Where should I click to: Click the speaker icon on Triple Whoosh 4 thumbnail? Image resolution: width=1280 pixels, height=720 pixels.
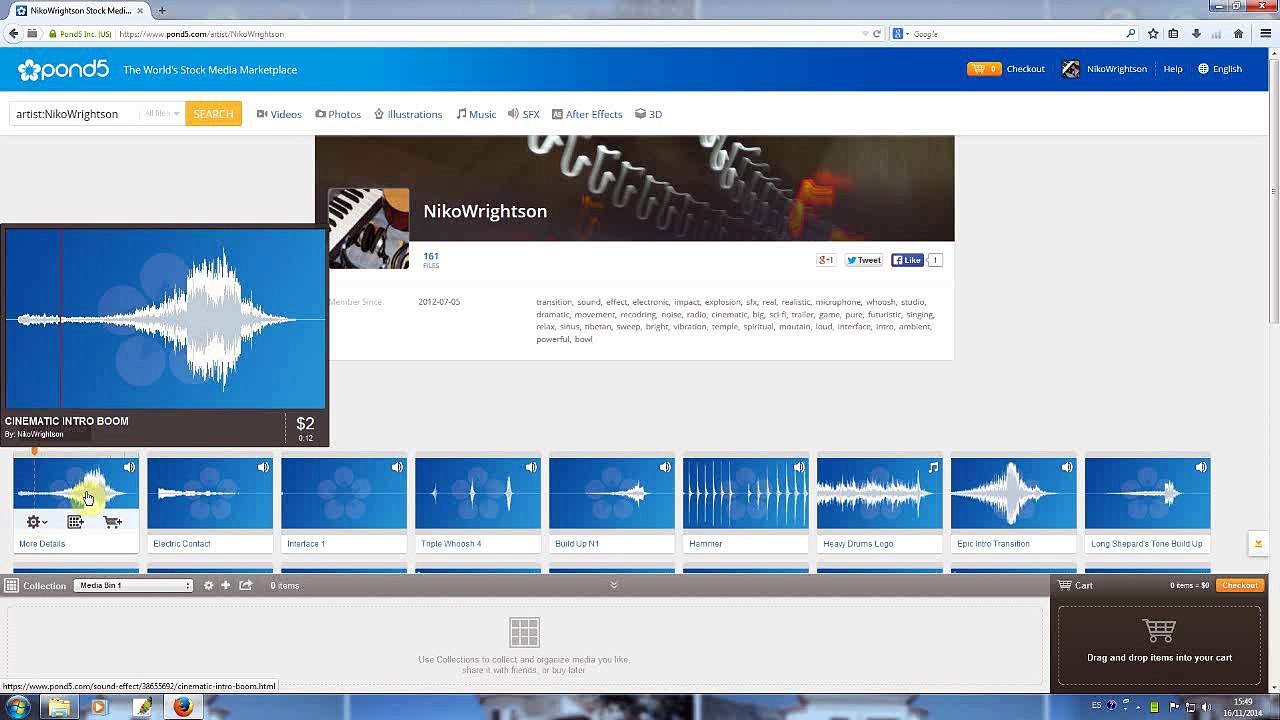pos(531,467)
